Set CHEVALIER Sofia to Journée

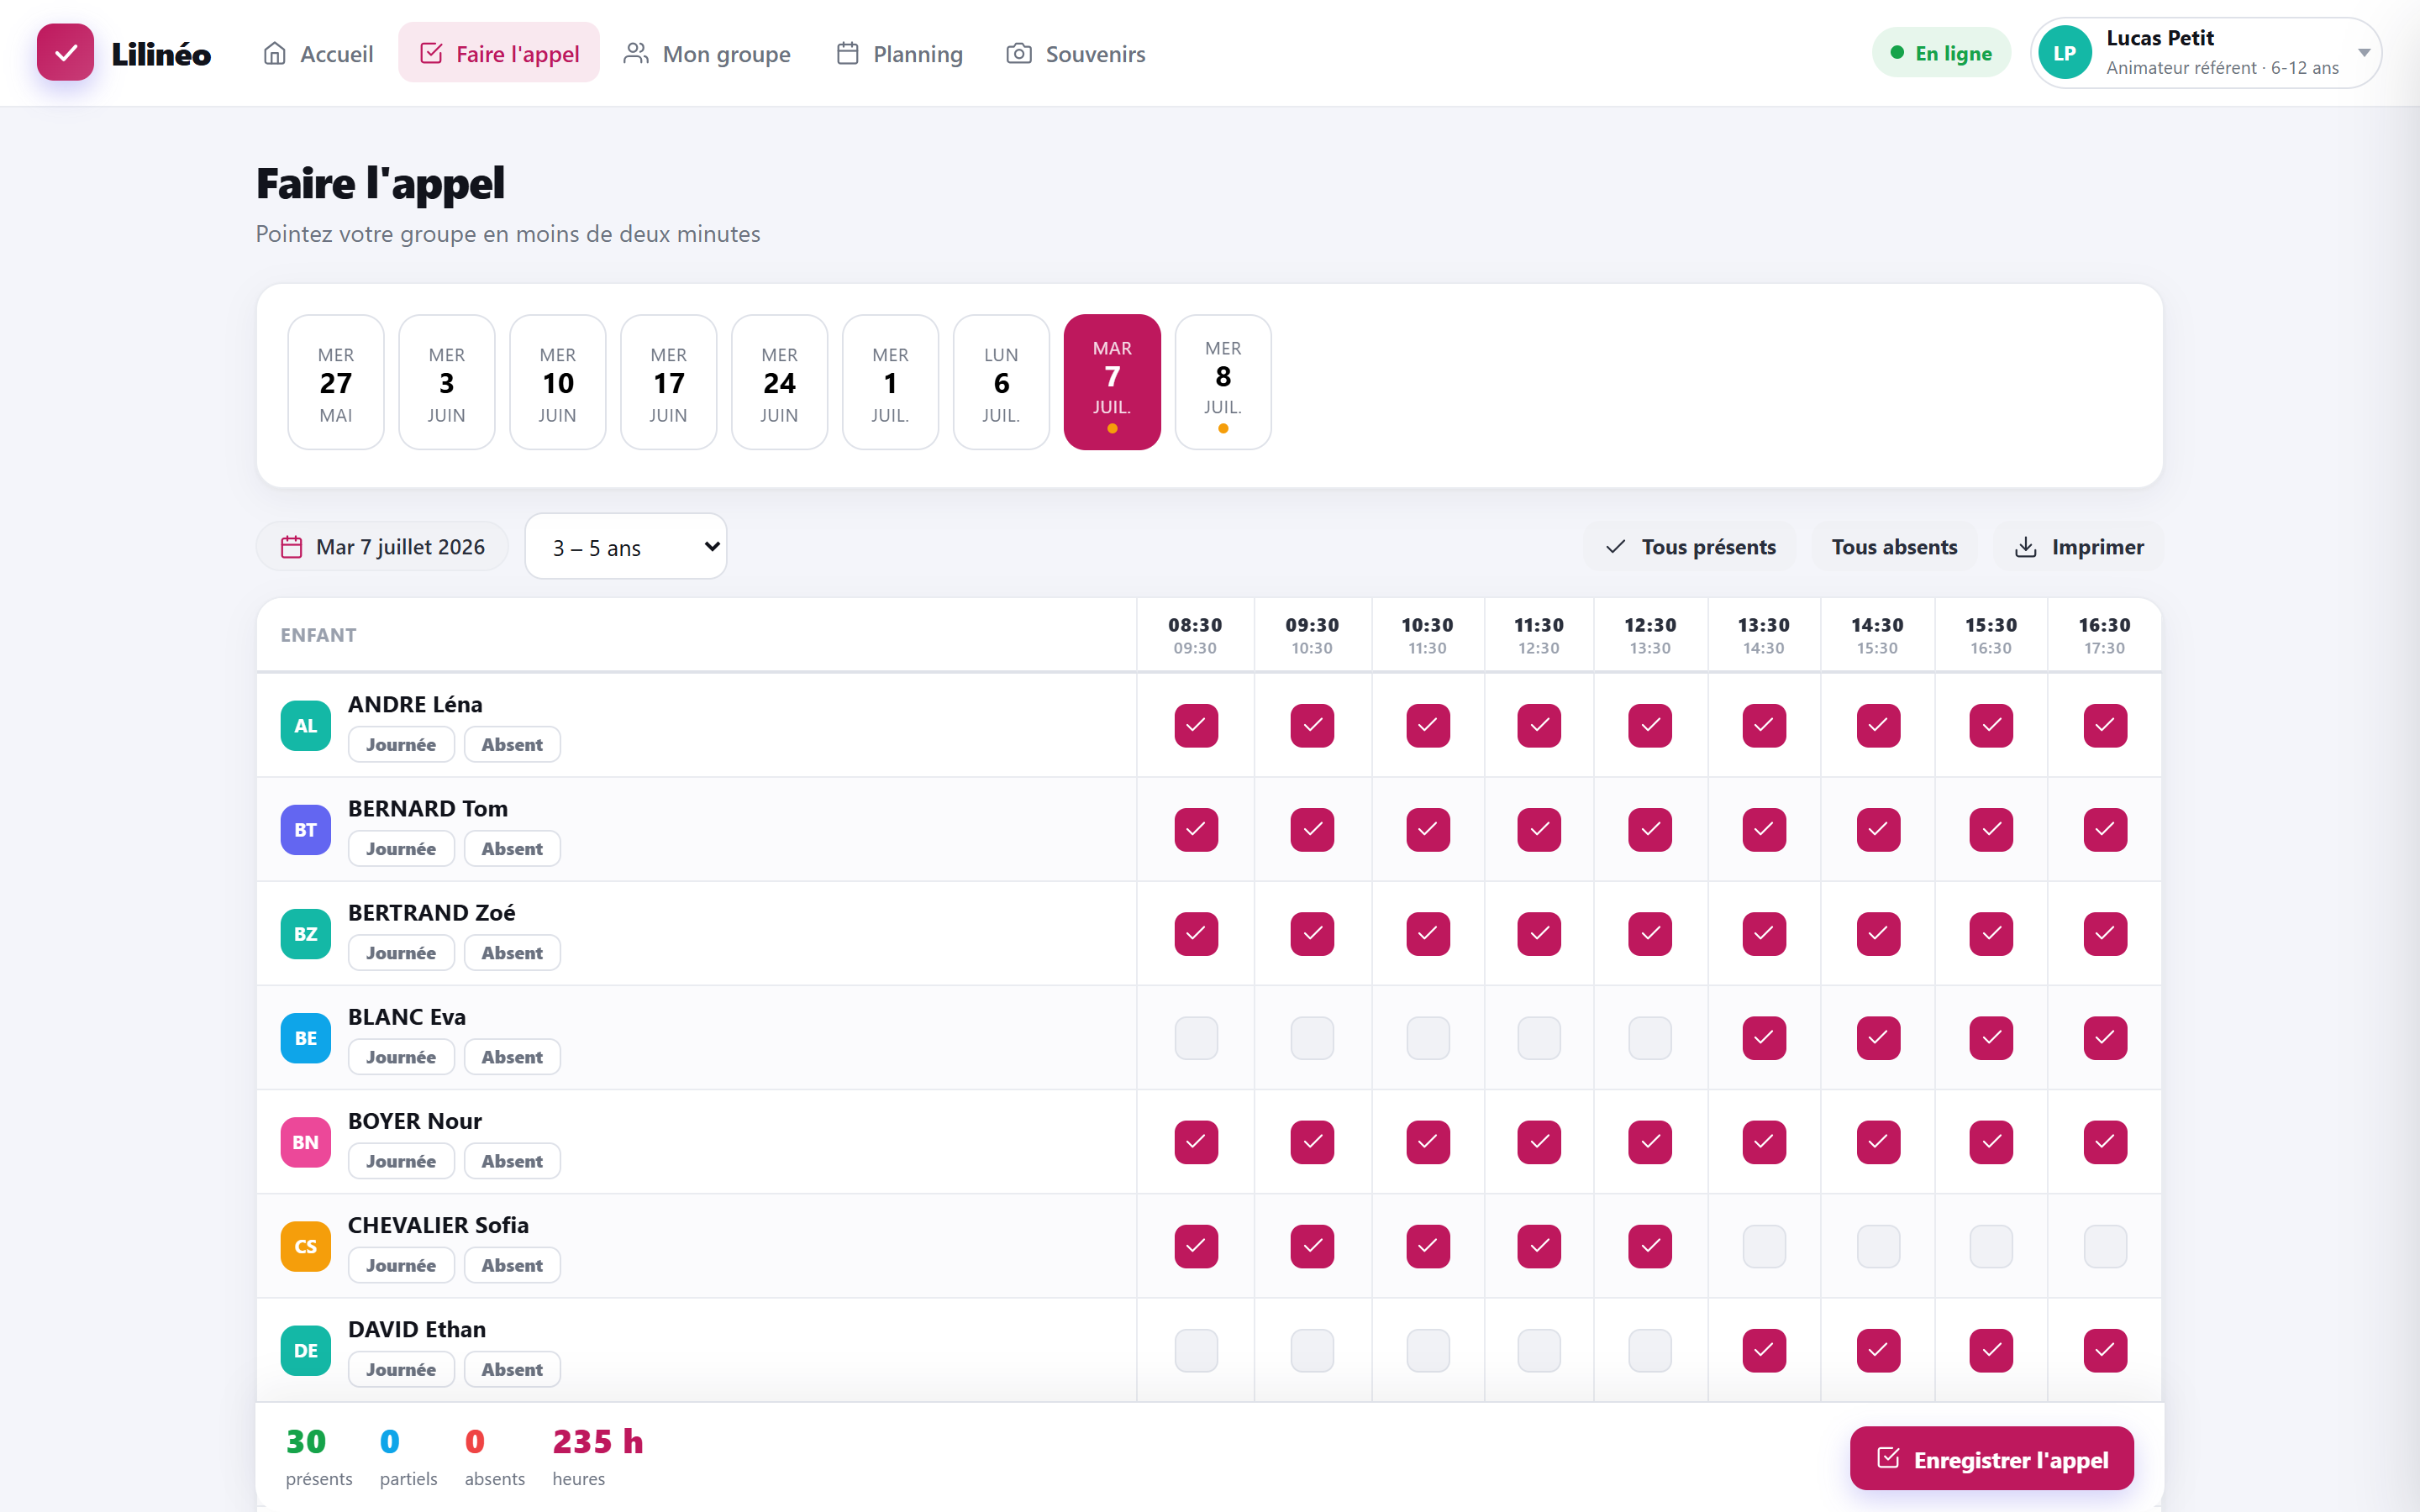401,1265
